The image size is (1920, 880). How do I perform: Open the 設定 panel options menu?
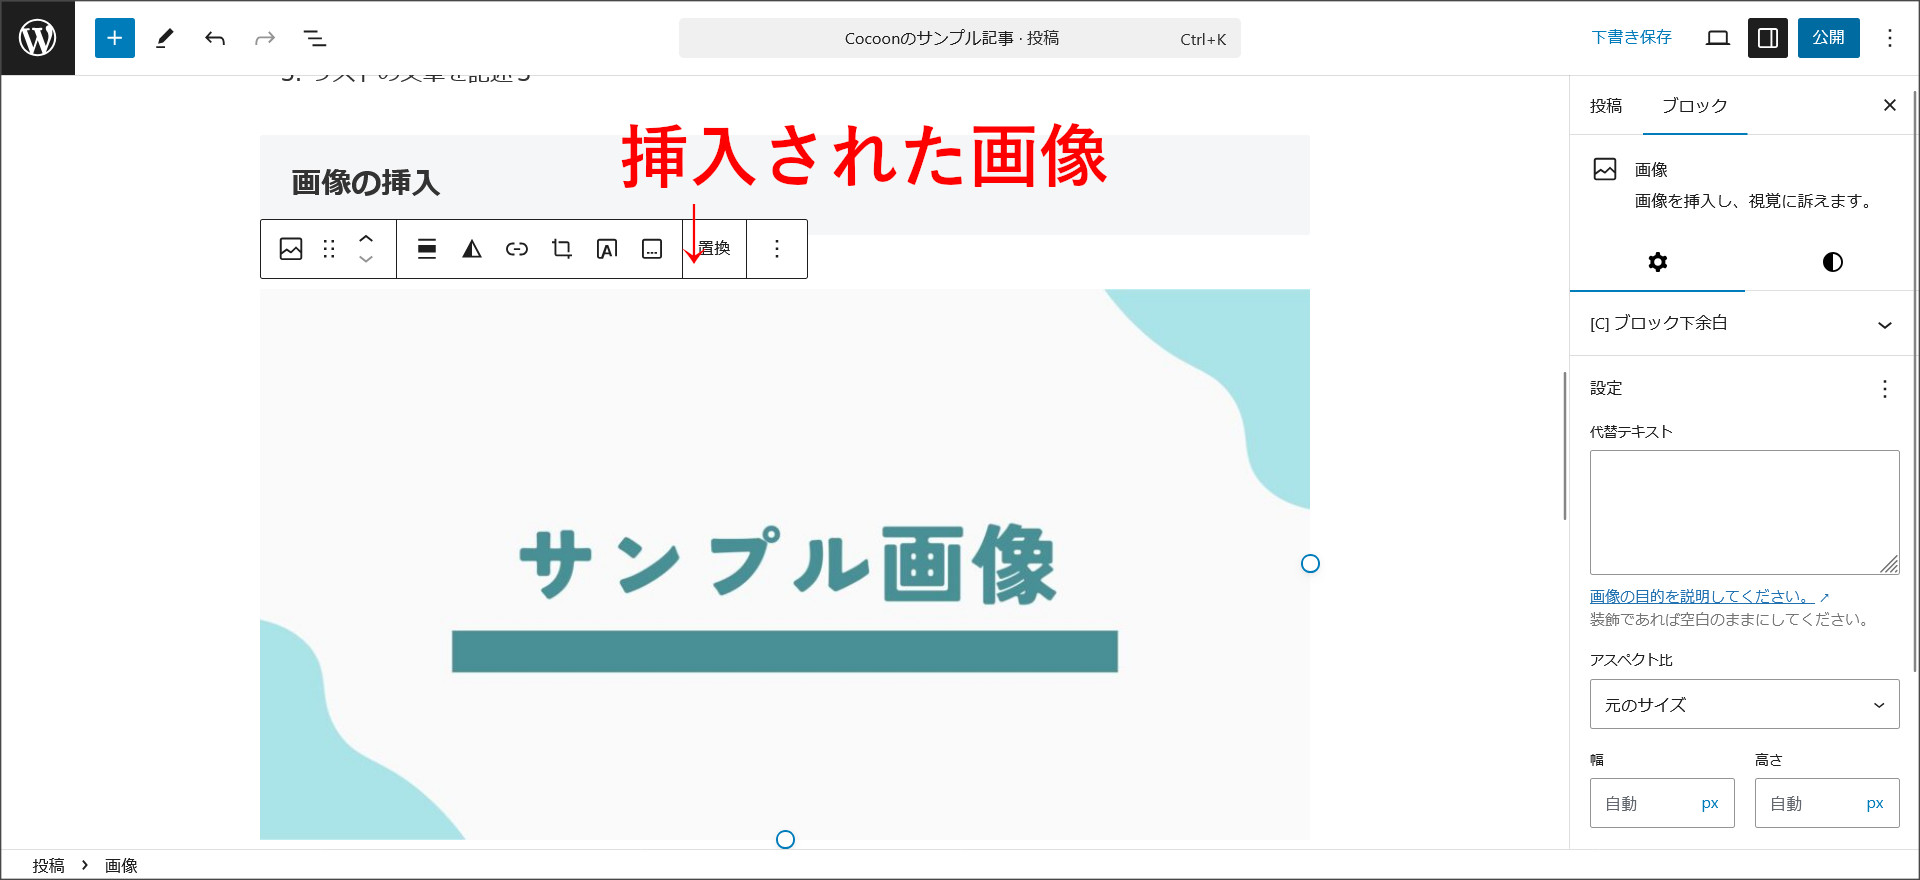click(1885, 389)
